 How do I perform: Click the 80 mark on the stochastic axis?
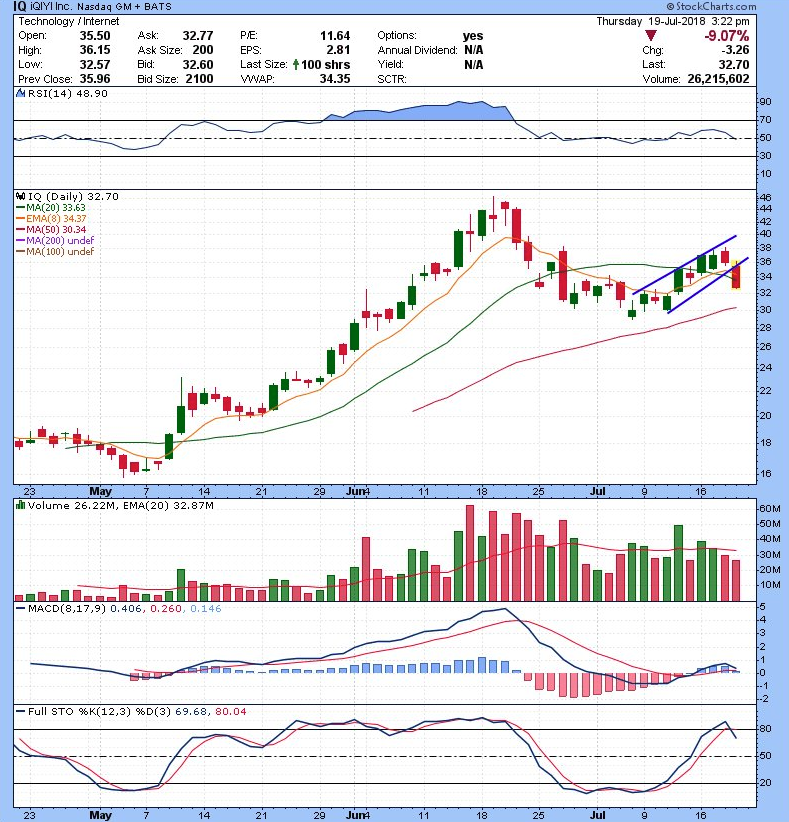click(765, 729)
